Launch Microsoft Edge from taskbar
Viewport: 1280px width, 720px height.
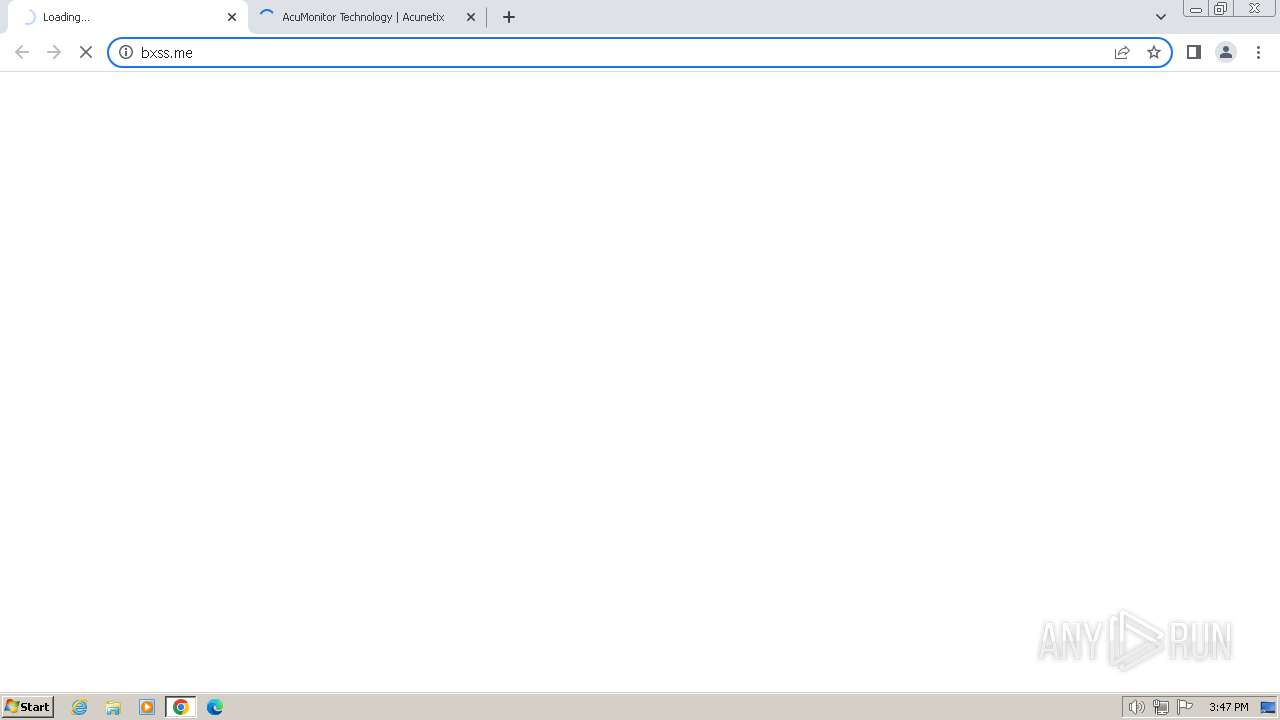(215, 707)
